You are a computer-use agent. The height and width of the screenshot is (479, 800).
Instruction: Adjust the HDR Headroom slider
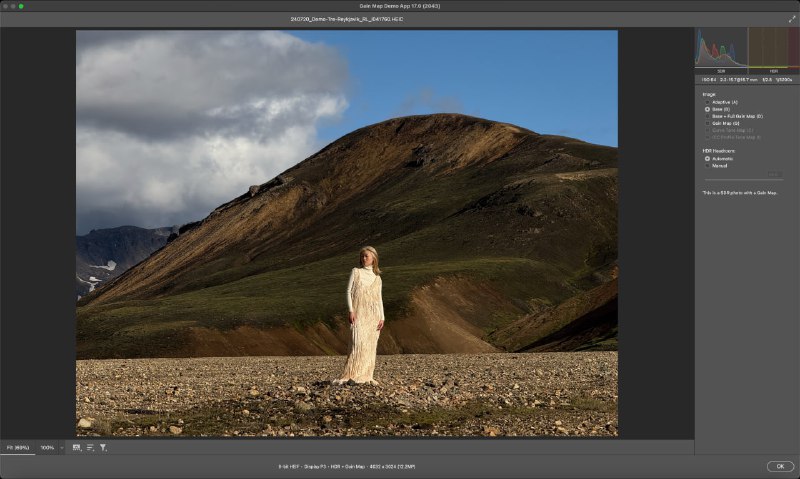(744, 180)
